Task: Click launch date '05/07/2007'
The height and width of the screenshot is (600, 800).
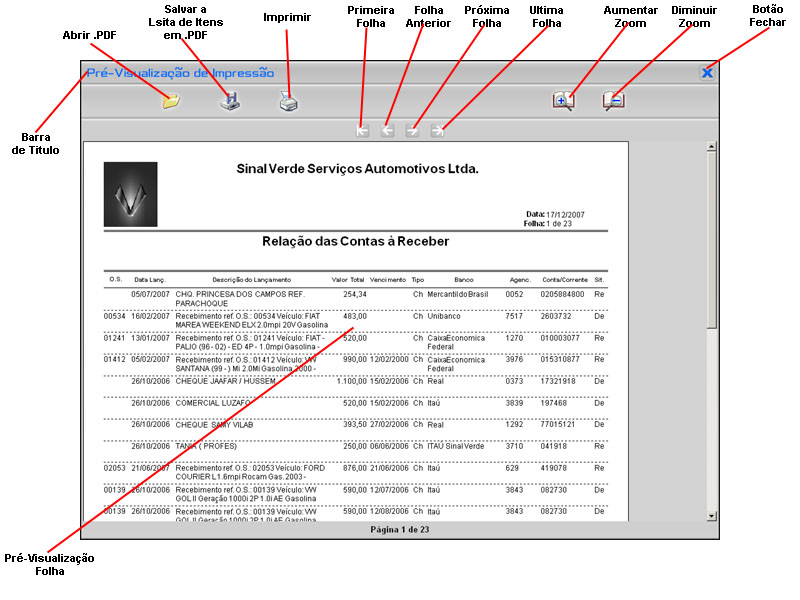Action: (x=150, y=294)
